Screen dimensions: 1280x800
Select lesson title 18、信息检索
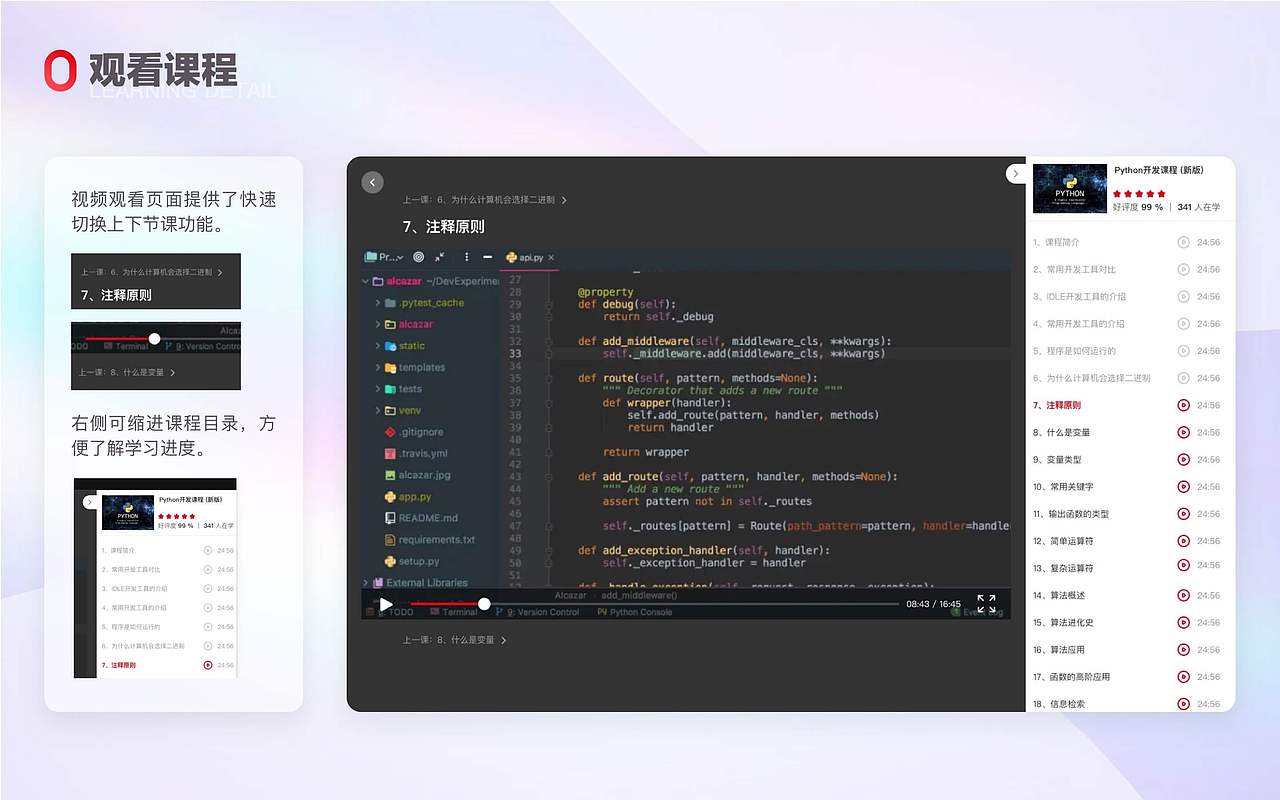coord(1059,704)
